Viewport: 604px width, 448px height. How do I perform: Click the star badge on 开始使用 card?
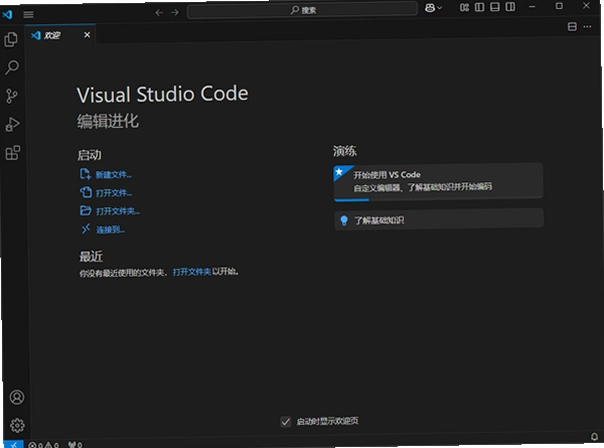click(x=340, y=172)
